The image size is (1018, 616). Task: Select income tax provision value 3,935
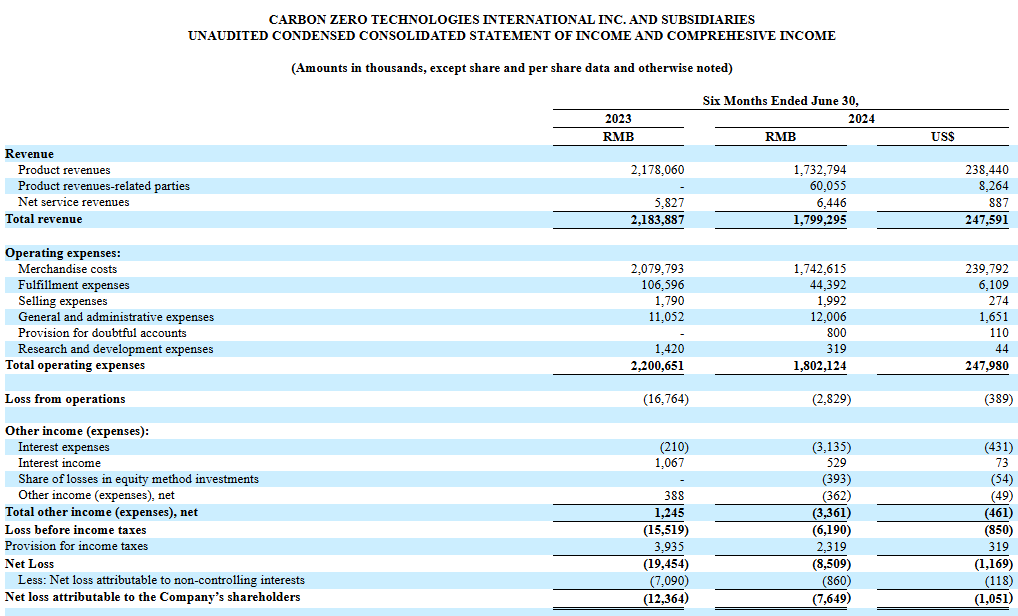tap(669, 547)
